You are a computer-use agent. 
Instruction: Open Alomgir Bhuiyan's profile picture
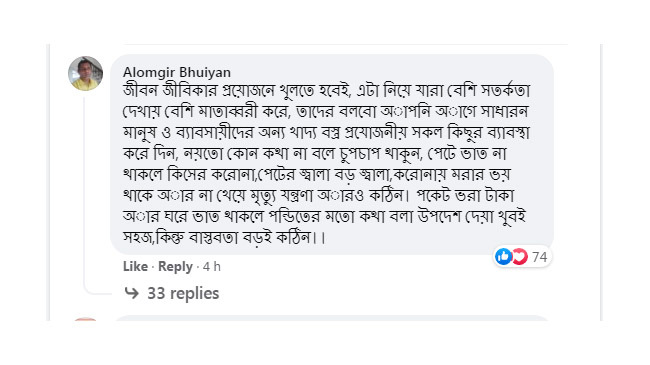(x=85, y=73)
